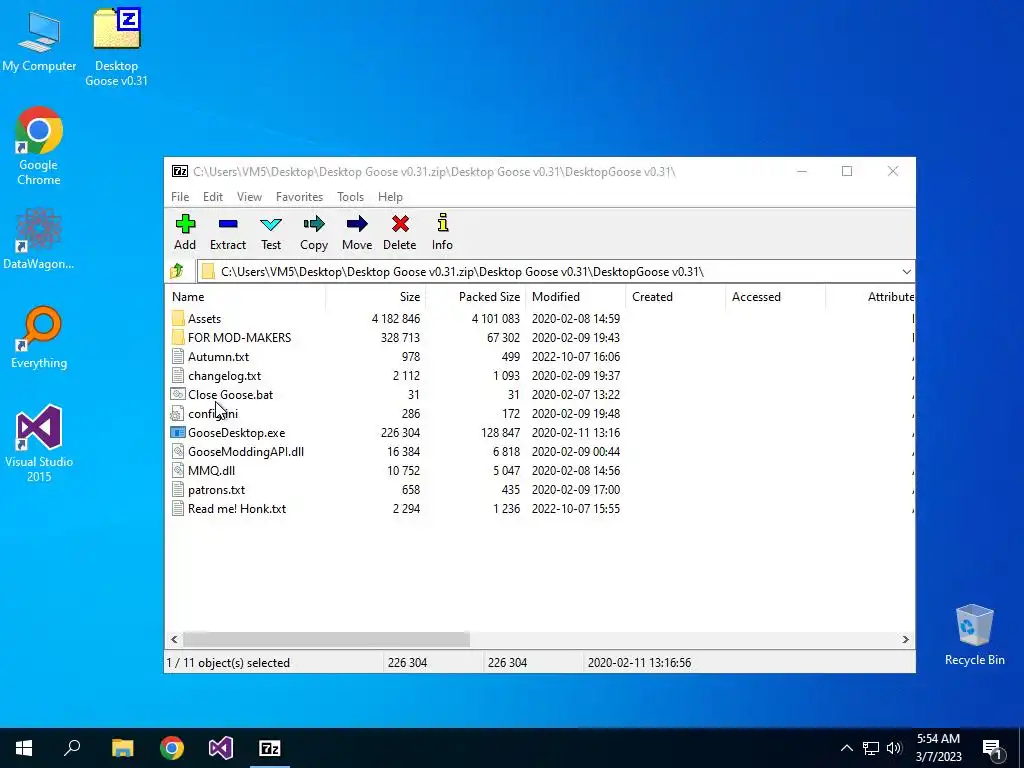
Task: Show hidden system tray icons chevron
Action: (x=846, y=748)
